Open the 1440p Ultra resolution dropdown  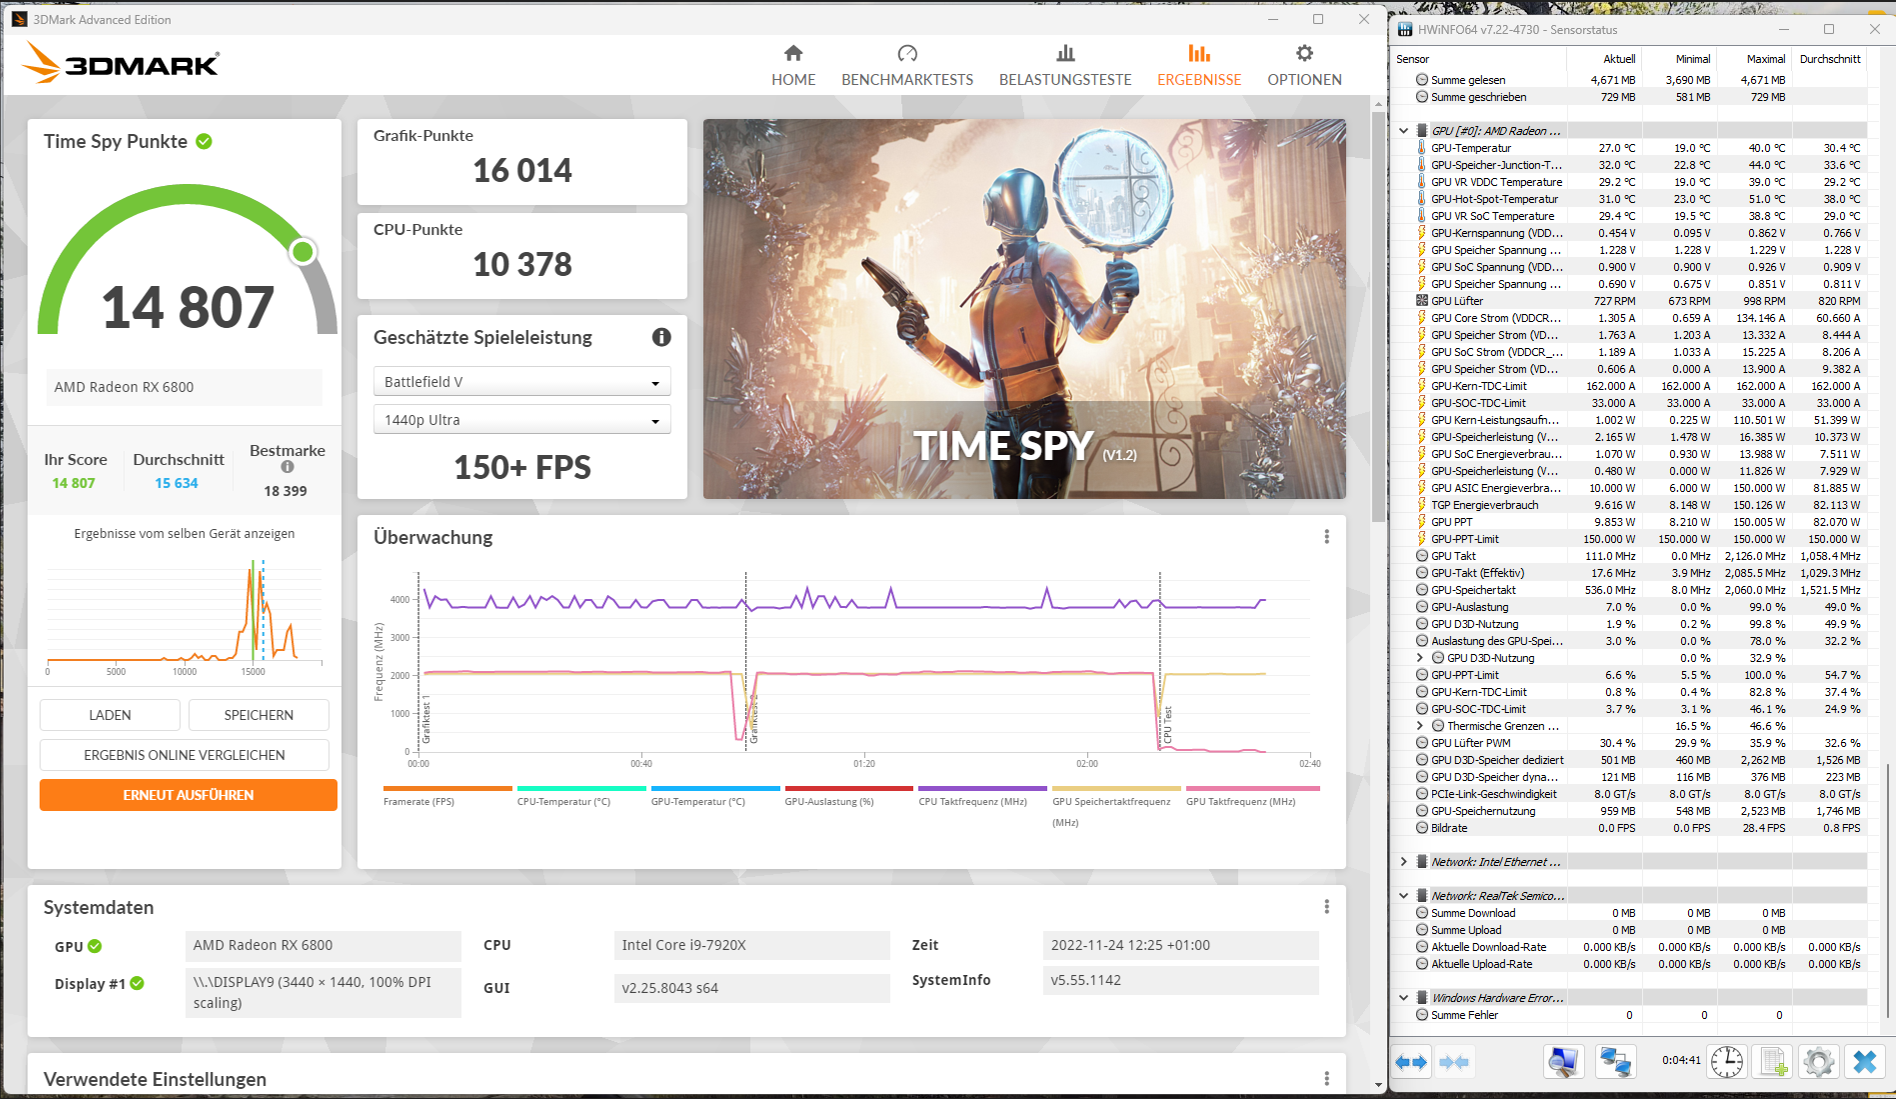point(521,420)
